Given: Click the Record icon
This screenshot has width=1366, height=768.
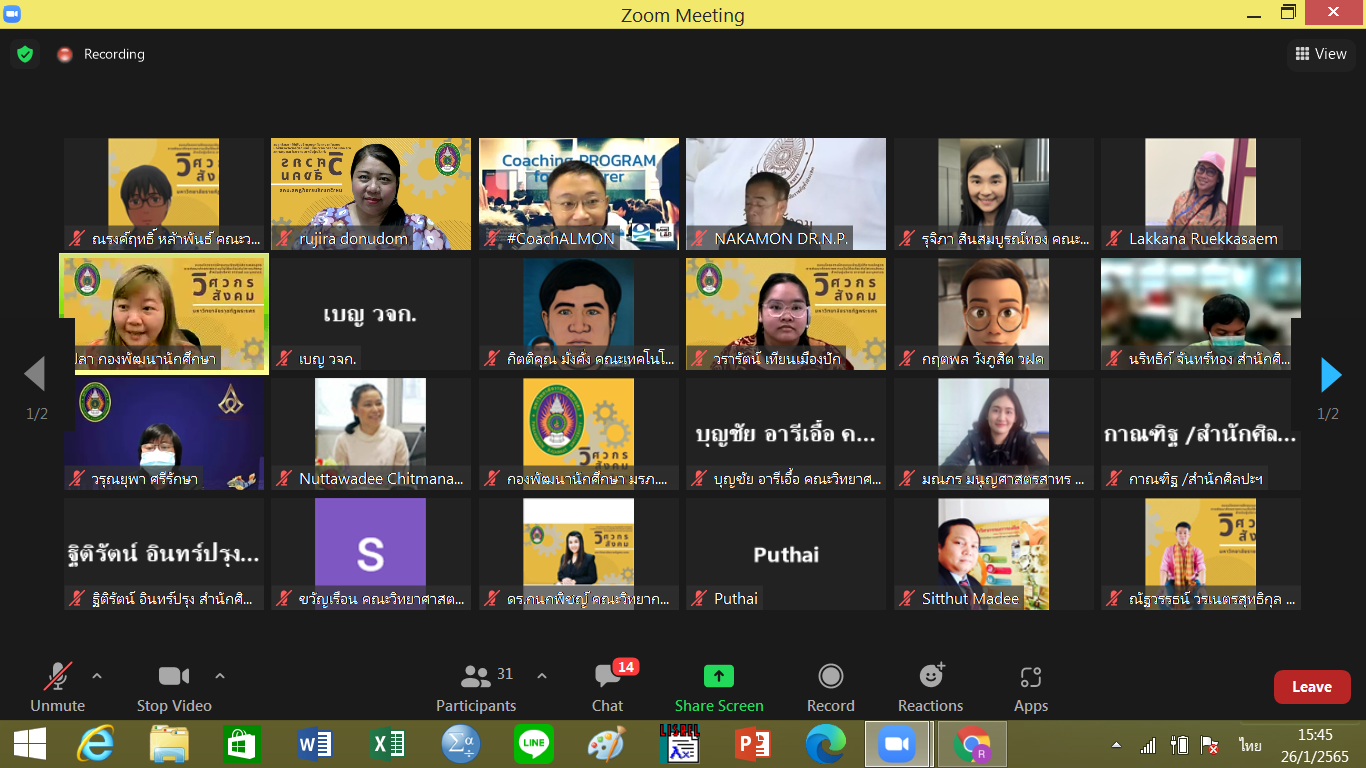Looking at the screenshot, I should click(x=830, y=677).
